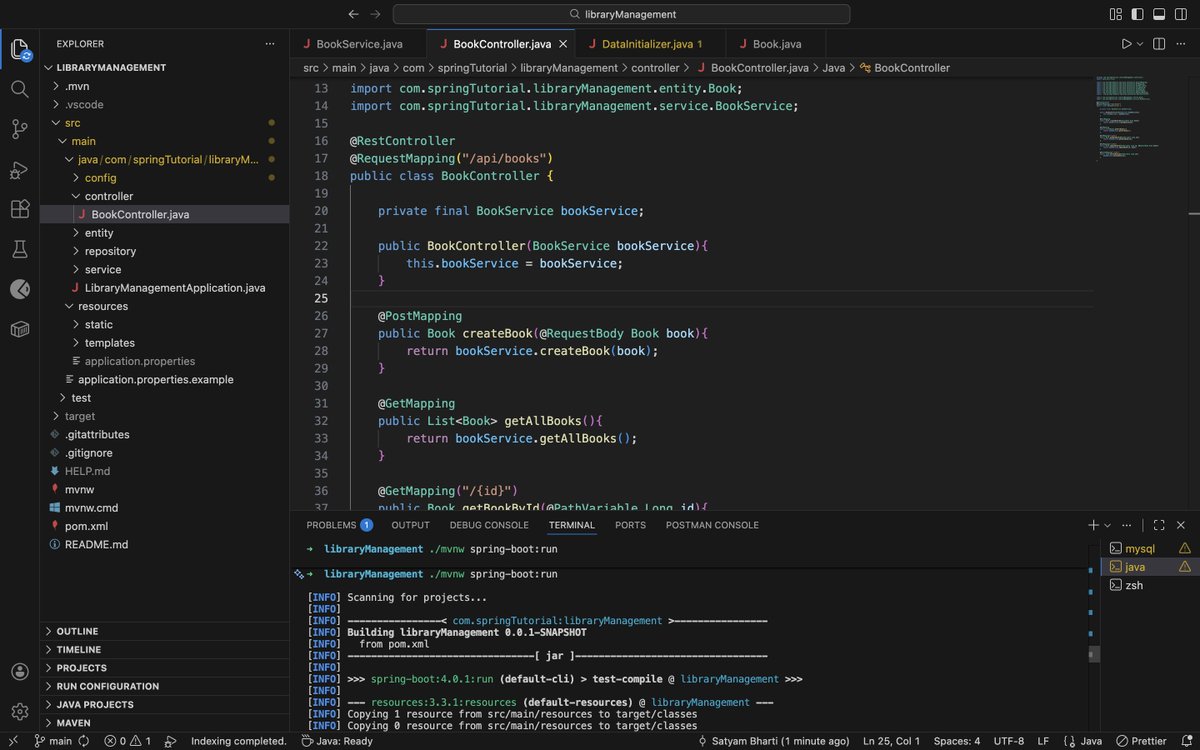
Task: Select the zsh terminal in list
Action: pyautogui.click(x=1149, y=585)
